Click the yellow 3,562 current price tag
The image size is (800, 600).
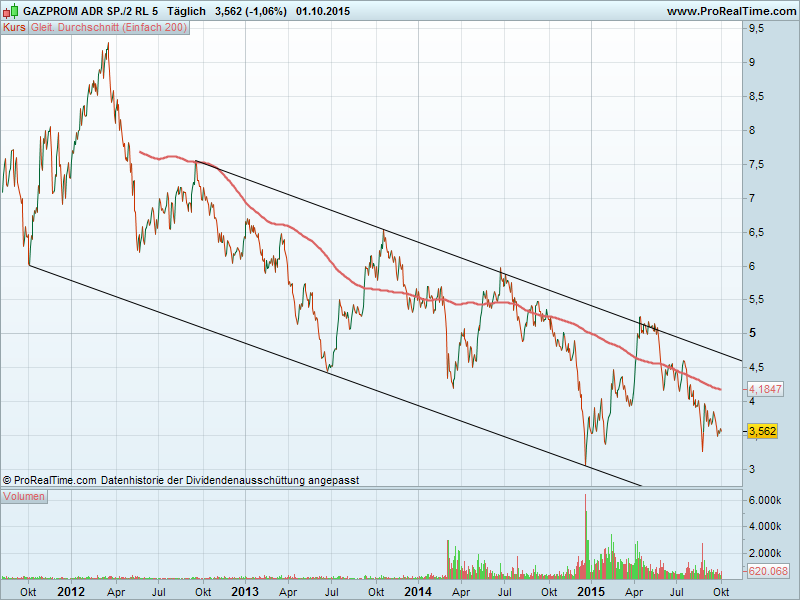pos(762,431)
